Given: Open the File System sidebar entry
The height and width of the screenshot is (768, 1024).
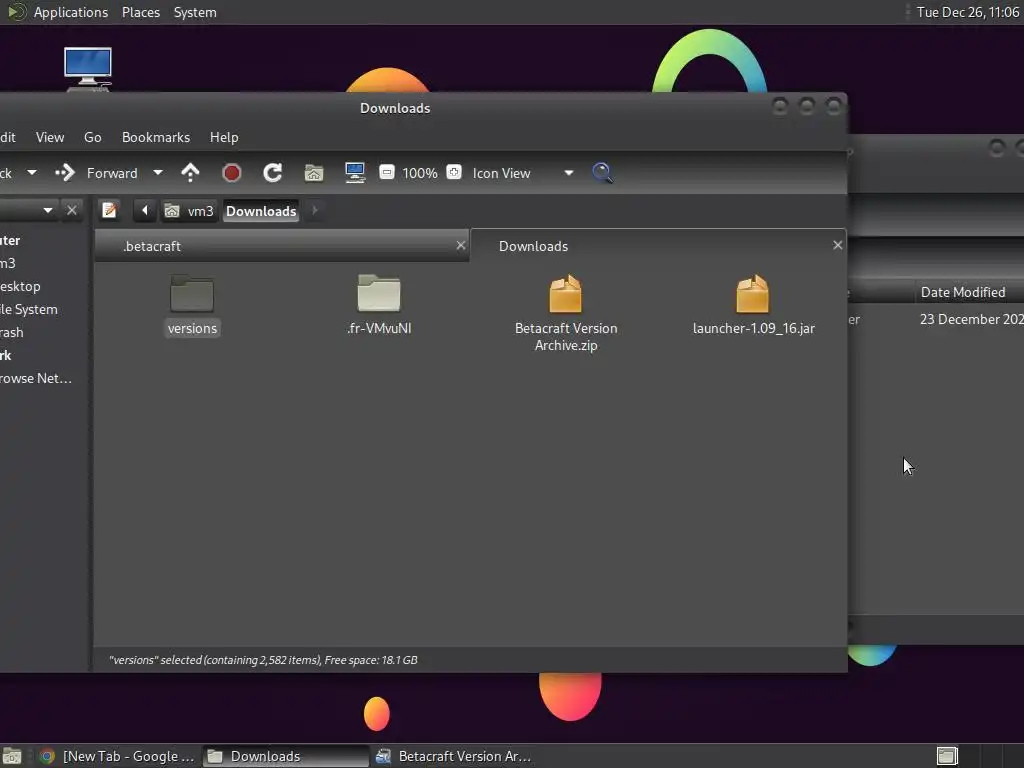Looking at the screenshot, I should click(x=29, y=310).
